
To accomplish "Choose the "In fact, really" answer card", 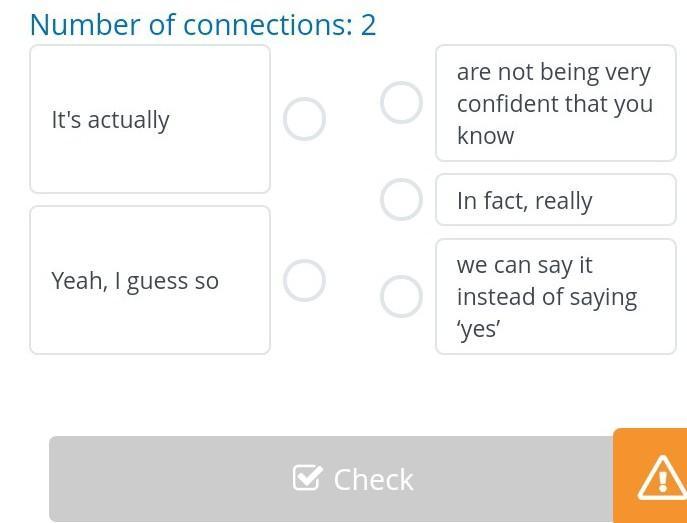I will pos(555,200).
